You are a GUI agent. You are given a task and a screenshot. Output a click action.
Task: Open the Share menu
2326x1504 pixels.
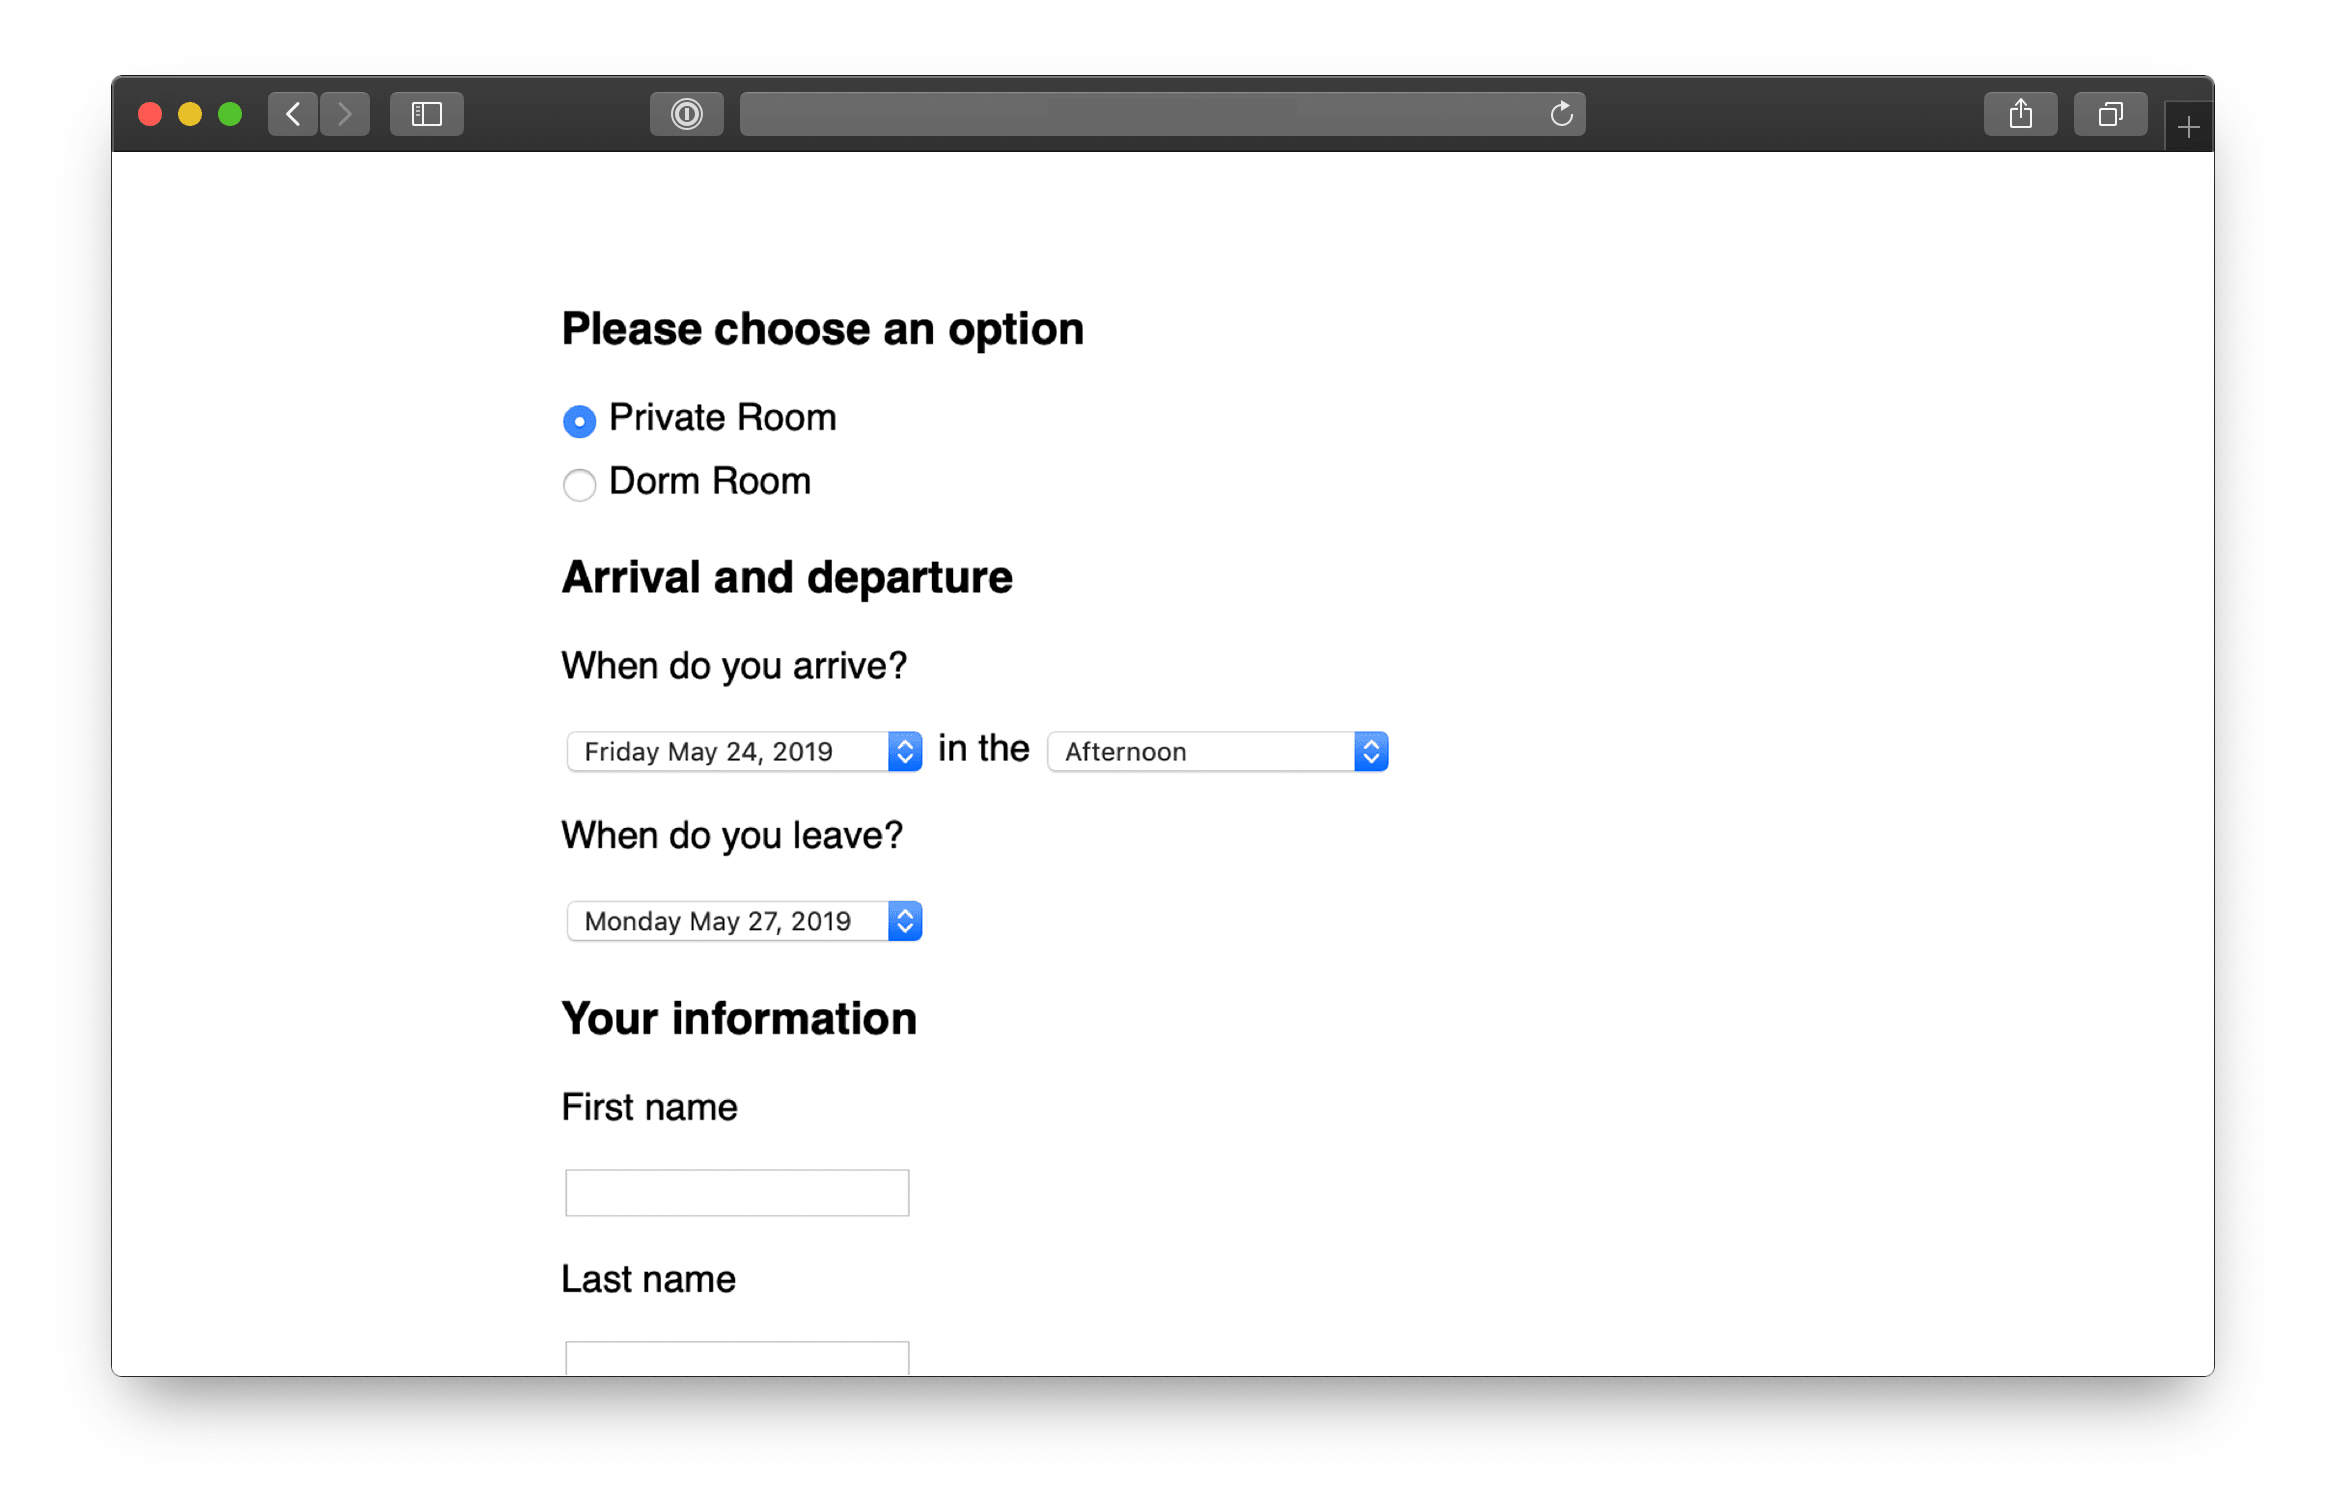click(x=2020, y=113)
